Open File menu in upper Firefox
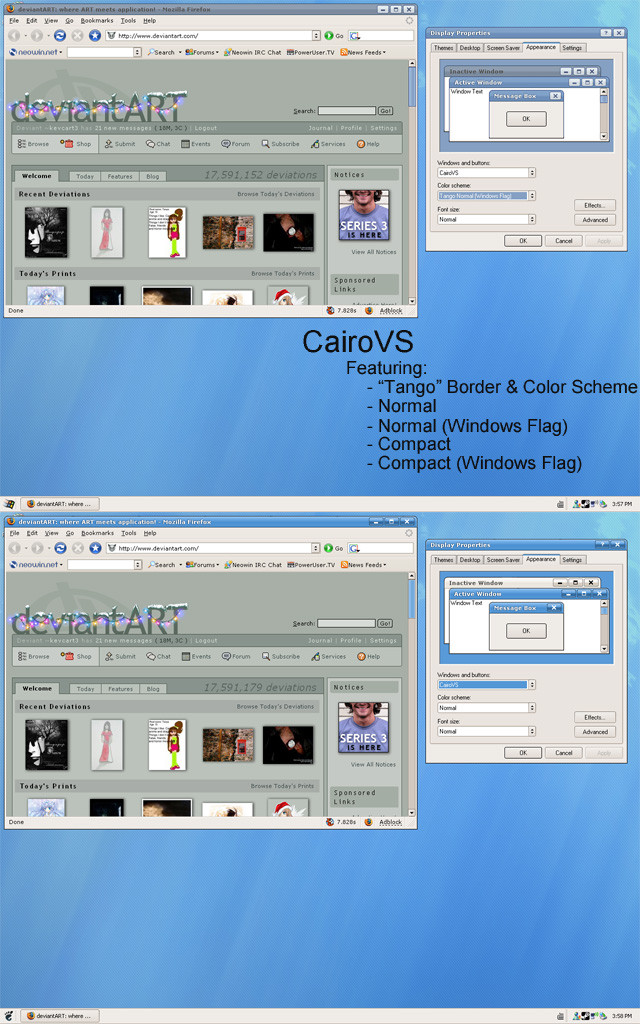This screenshot has height=1024, width=640. click(x=14, y=21)
